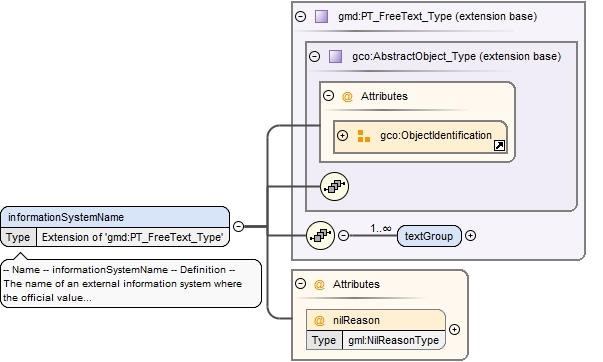Click the sequence compositor icon inside gco:AbstractObject_Type
Image resolution: width=603 pixels, height=362 pixels.
[x=335, y=187]
